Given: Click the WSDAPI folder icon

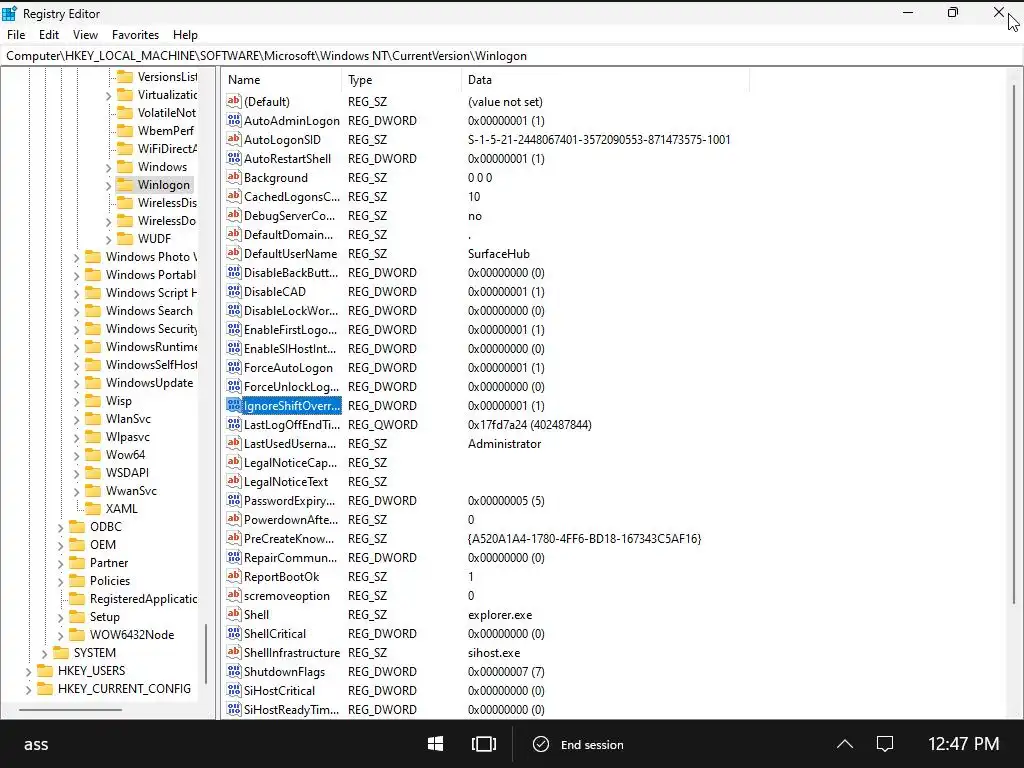Looking at the screenshot, I should pyautogui.click(x=93, y=473).
